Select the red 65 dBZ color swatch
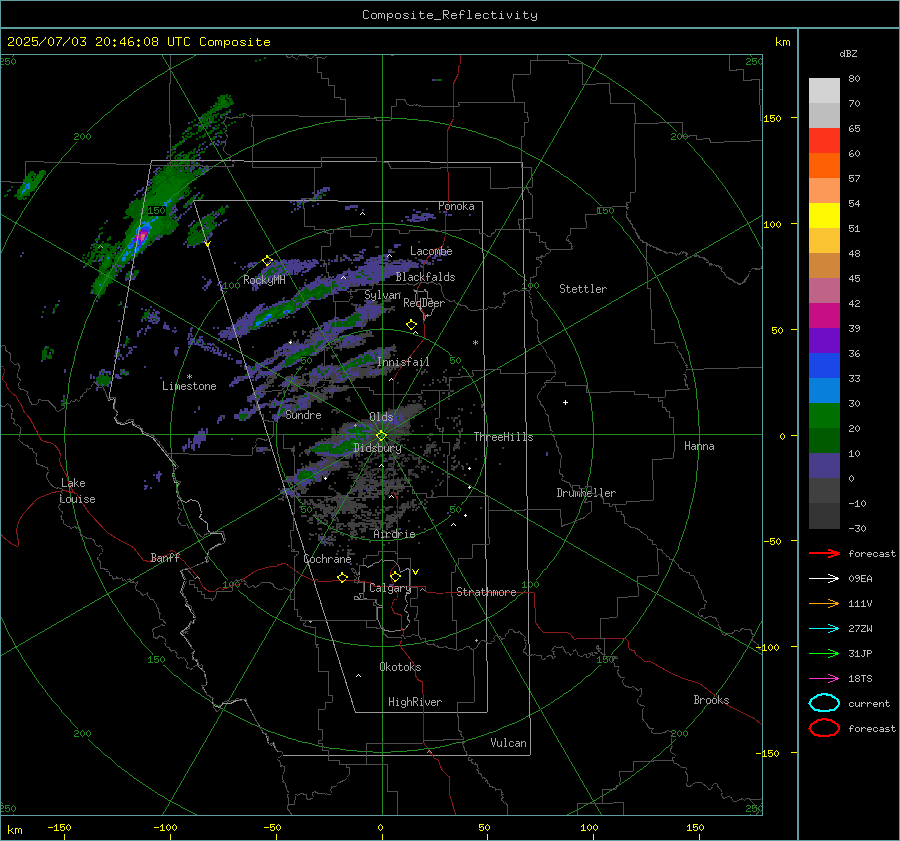The image size is (900, 841). tap(824, 140)
